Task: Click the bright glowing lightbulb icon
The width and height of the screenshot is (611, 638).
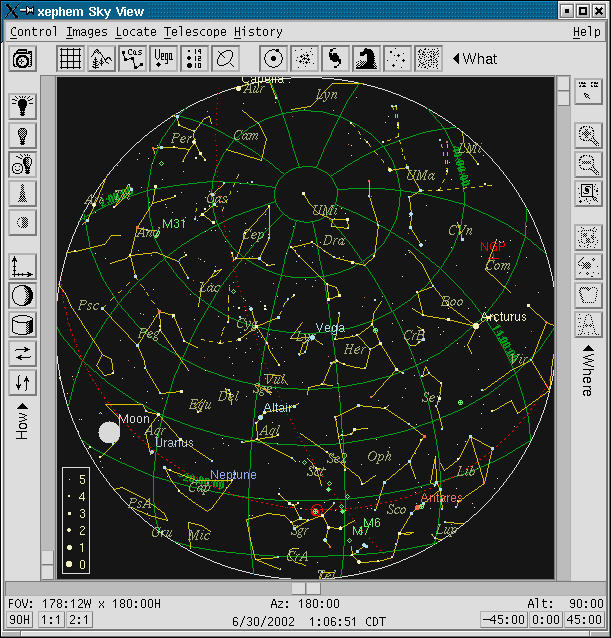Action: [22, 106]
